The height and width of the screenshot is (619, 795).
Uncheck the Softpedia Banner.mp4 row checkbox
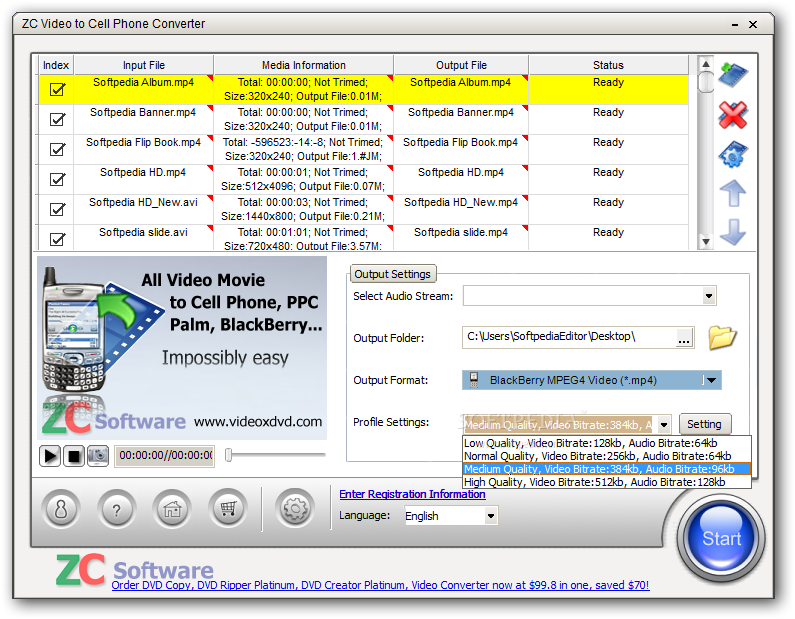(x=57, y=119)
